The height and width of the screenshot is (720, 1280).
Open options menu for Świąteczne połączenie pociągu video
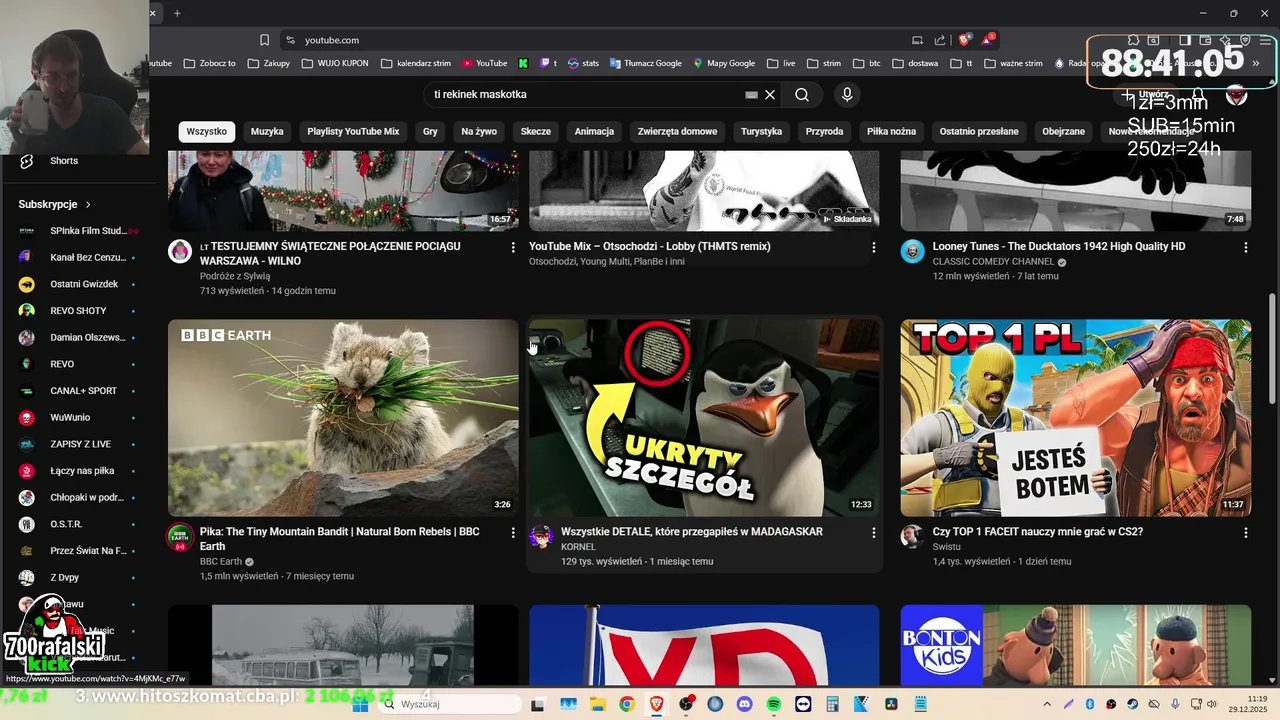coord(513,247)
